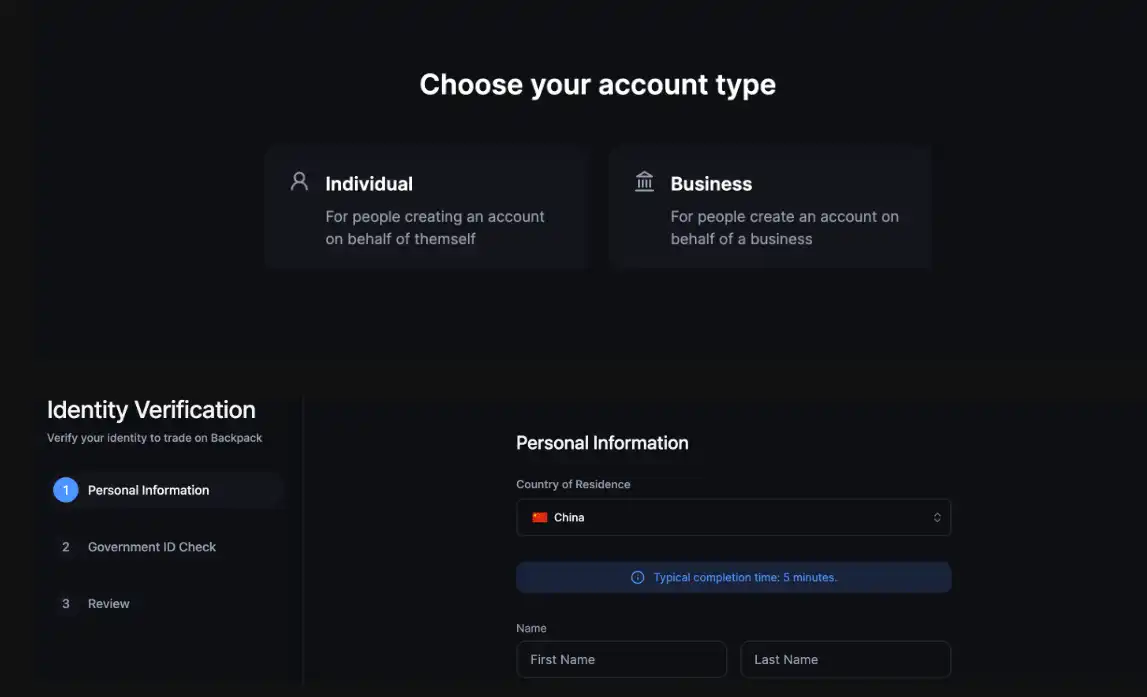1147x697 pixels.
Task: Click the typical completion time message
Action: (x=745, y=578)
